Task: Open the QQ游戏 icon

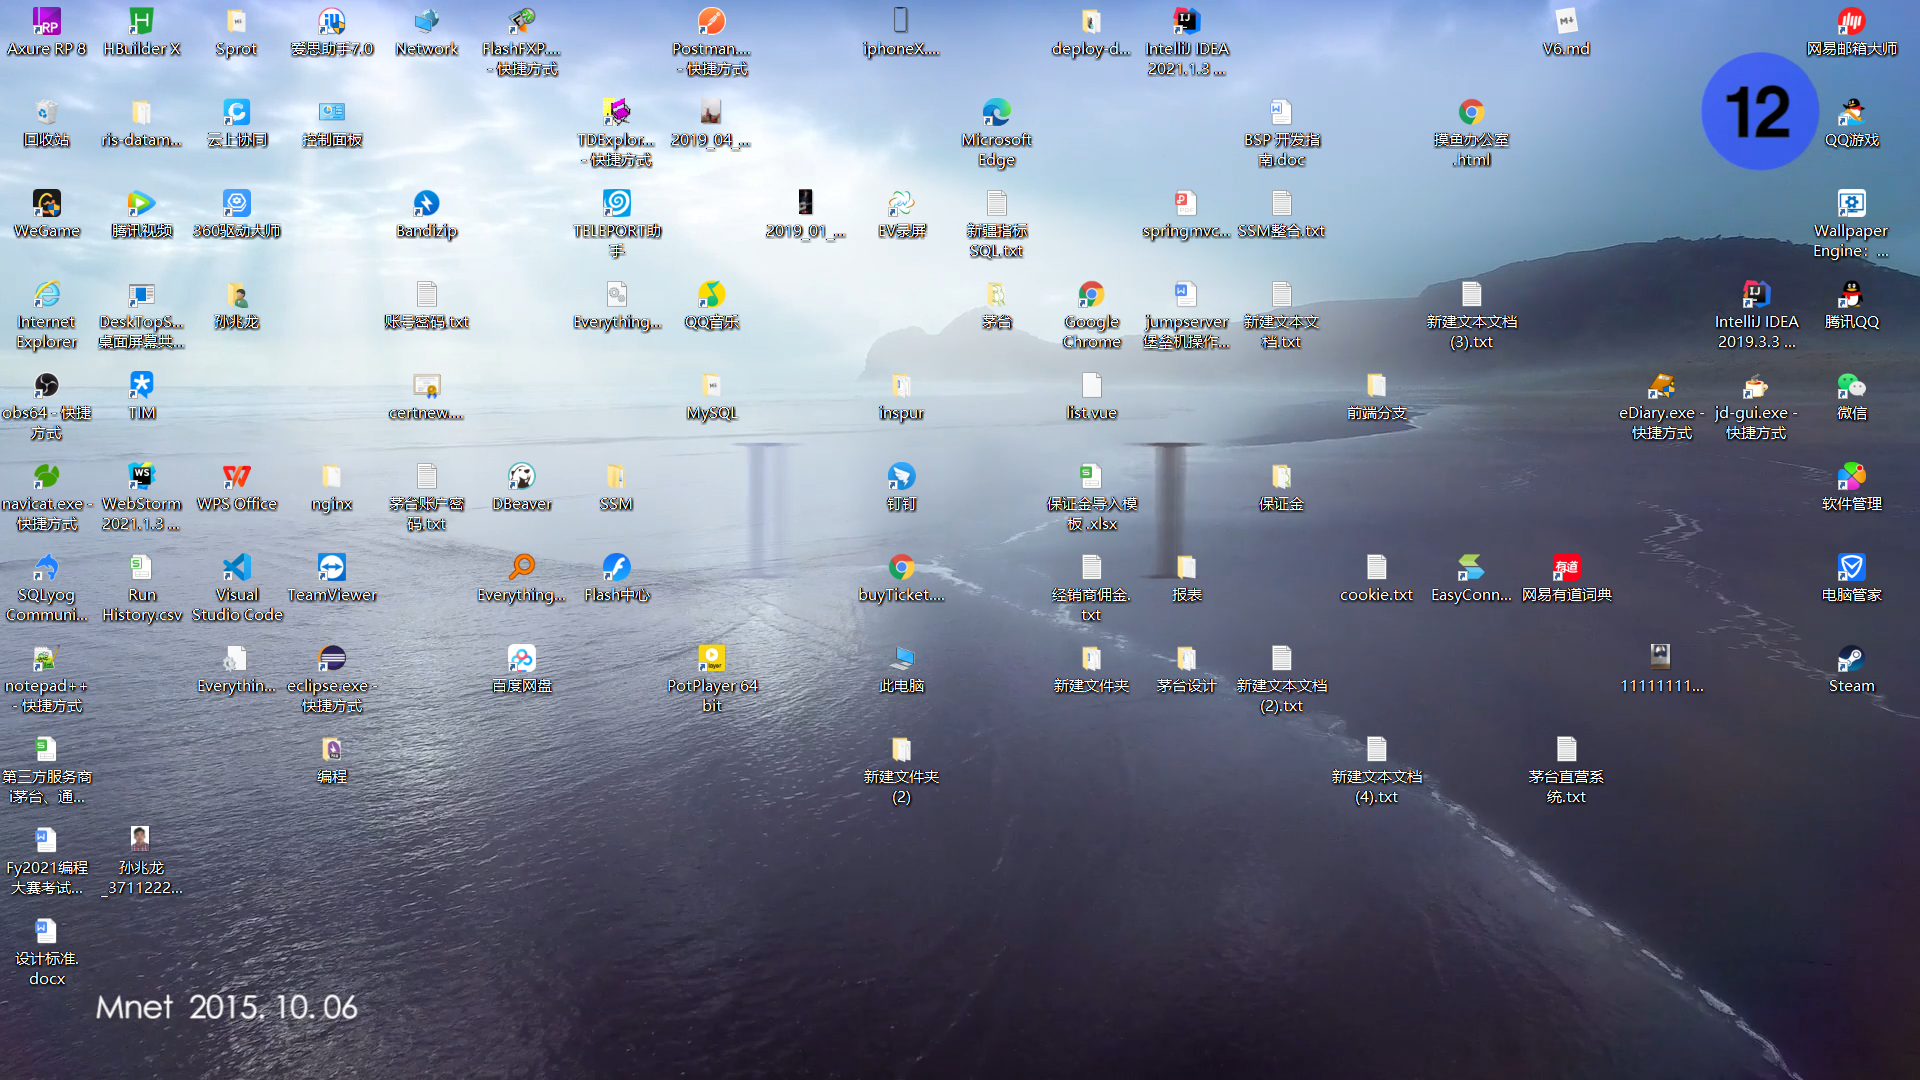Action: click(x=1852, y=124)
